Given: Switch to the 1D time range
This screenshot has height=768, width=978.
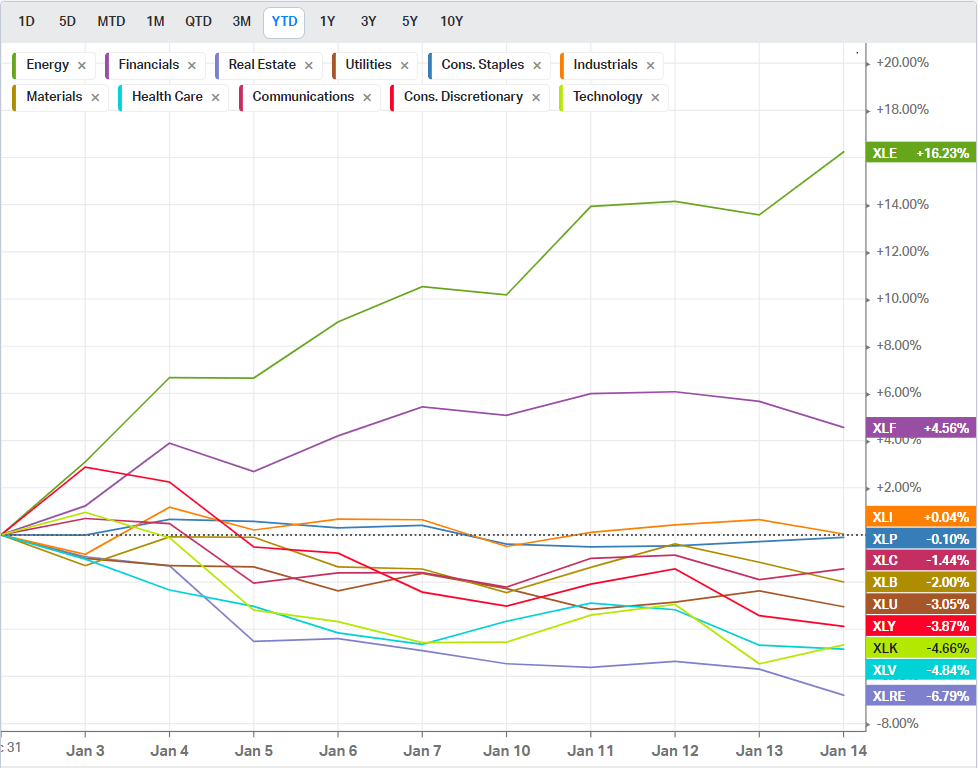Looking at the screenshot, I should coord(27,21).
